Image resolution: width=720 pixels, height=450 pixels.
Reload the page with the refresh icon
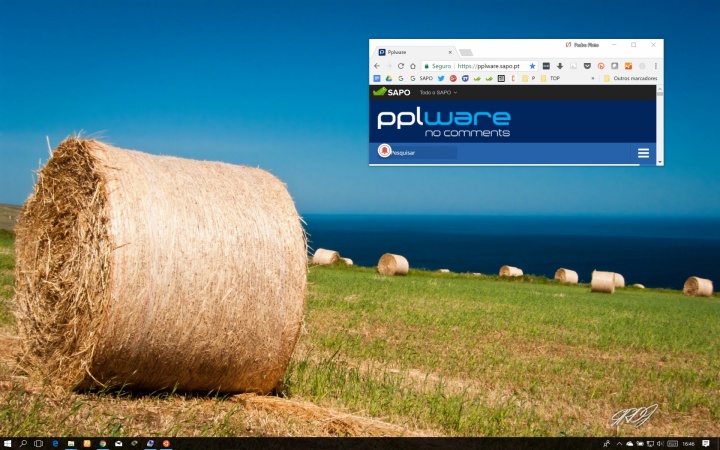(x=401, y=66)
